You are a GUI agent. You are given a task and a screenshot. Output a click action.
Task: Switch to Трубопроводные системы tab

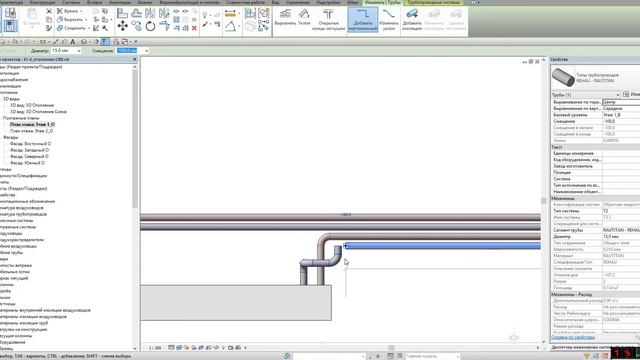pos(433,2)
